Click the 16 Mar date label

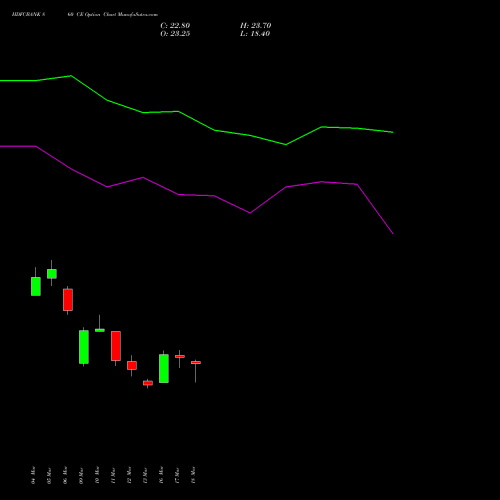(161, 475)
